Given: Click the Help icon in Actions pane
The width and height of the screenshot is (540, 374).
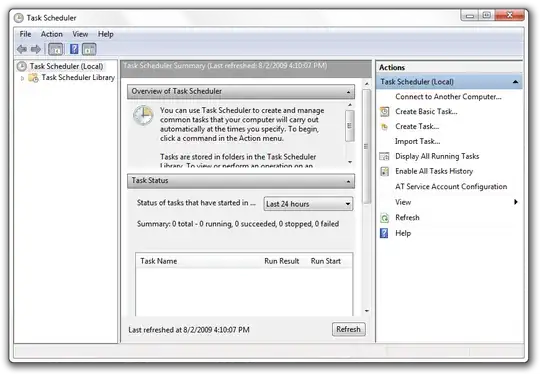Looking at the screenshot, I should [384, 233].
